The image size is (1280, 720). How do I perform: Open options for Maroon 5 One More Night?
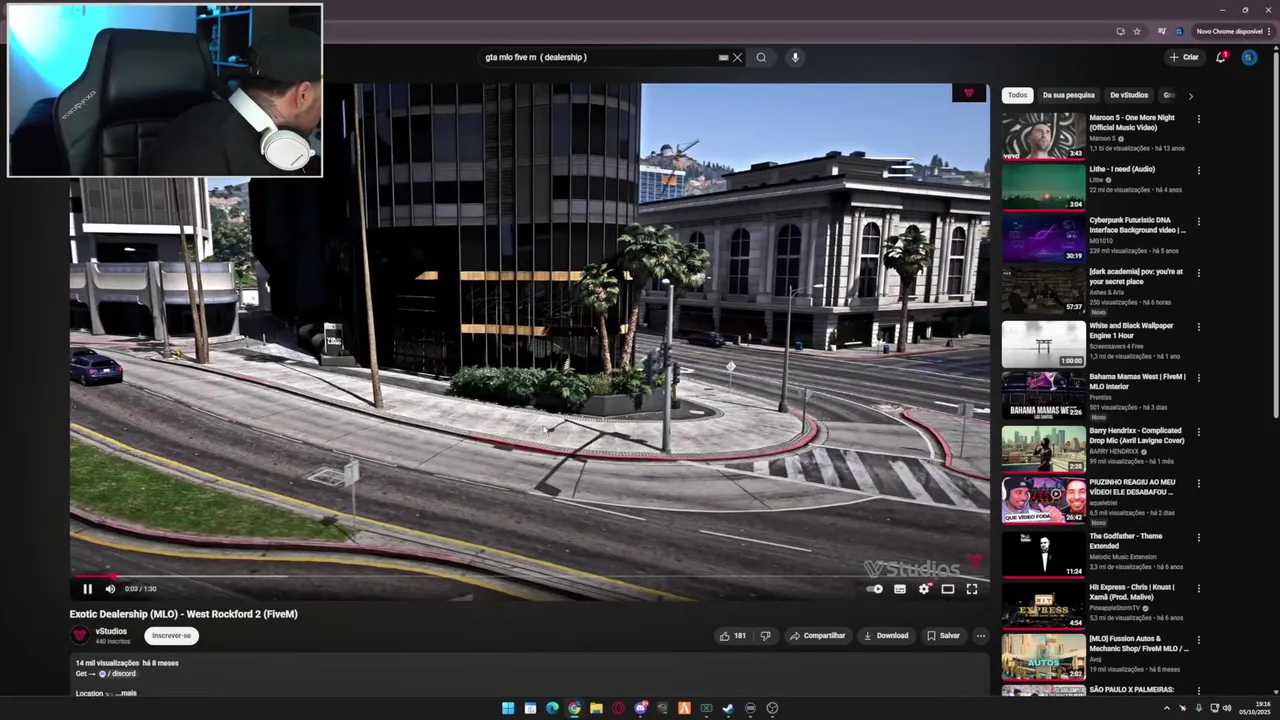pos(1198,119)
